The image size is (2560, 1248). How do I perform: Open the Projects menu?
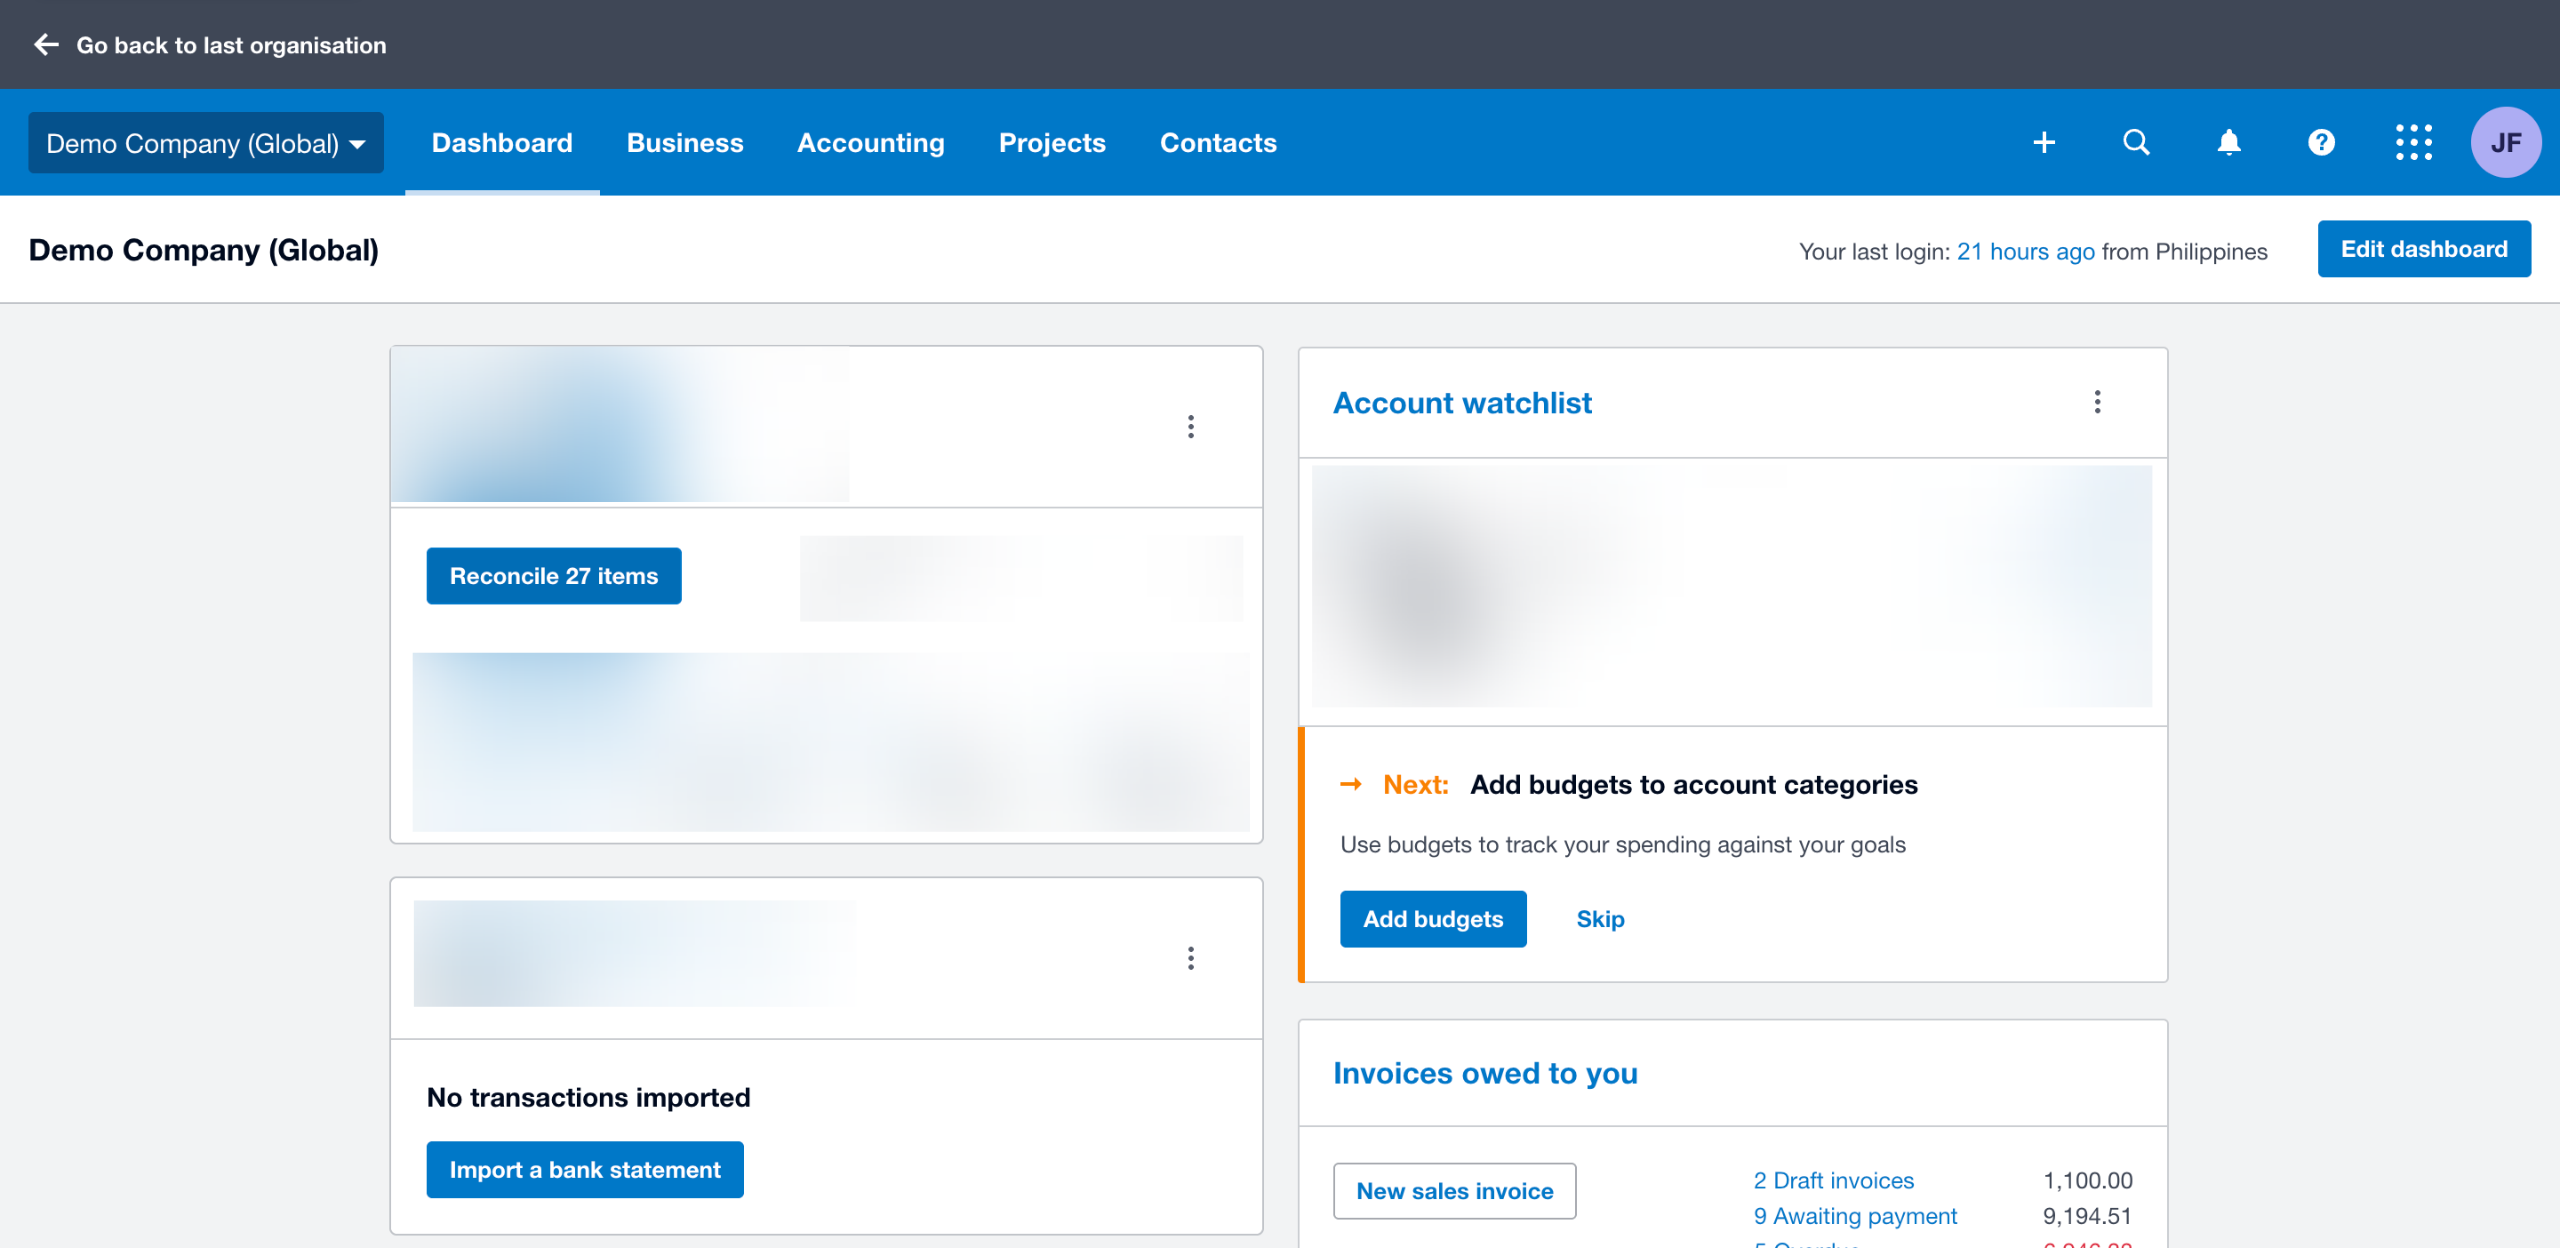[x=1052, y=143]
